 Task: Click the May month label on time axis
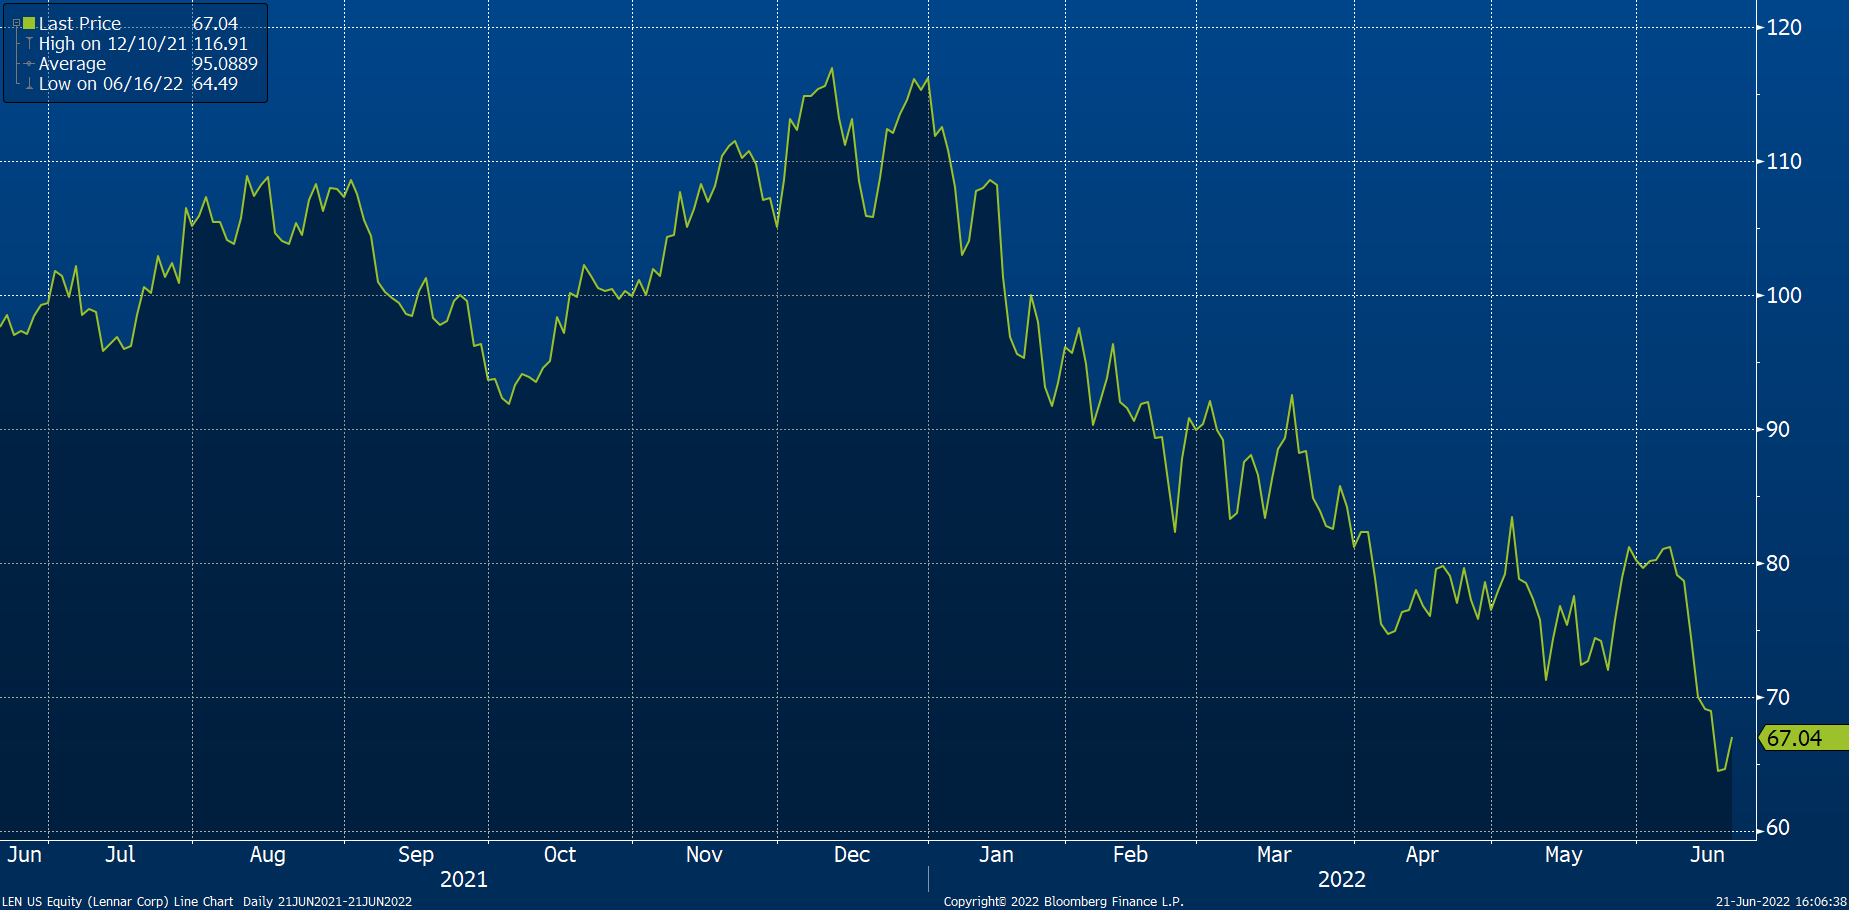coord(1563,855)
